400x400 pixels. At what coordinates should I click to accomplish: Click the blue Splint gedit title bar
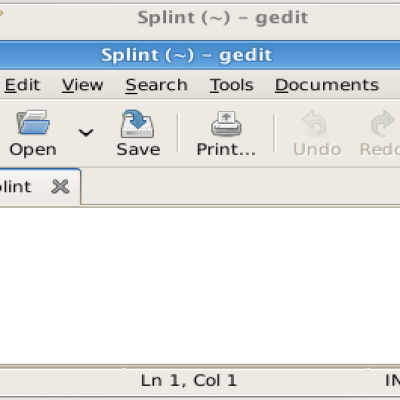pyautogui.click(x=200, y=55)
